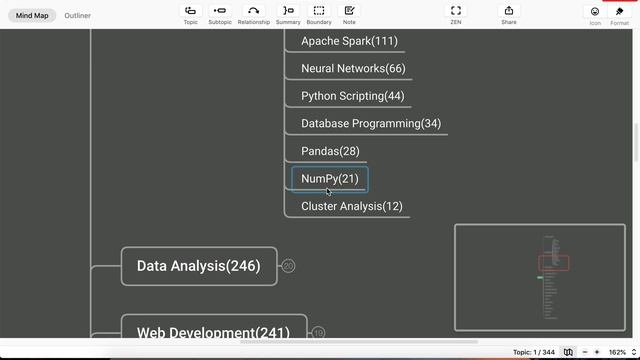
Task: Click the horizontal scrollbar thumb
Action: tap(358, 342)
